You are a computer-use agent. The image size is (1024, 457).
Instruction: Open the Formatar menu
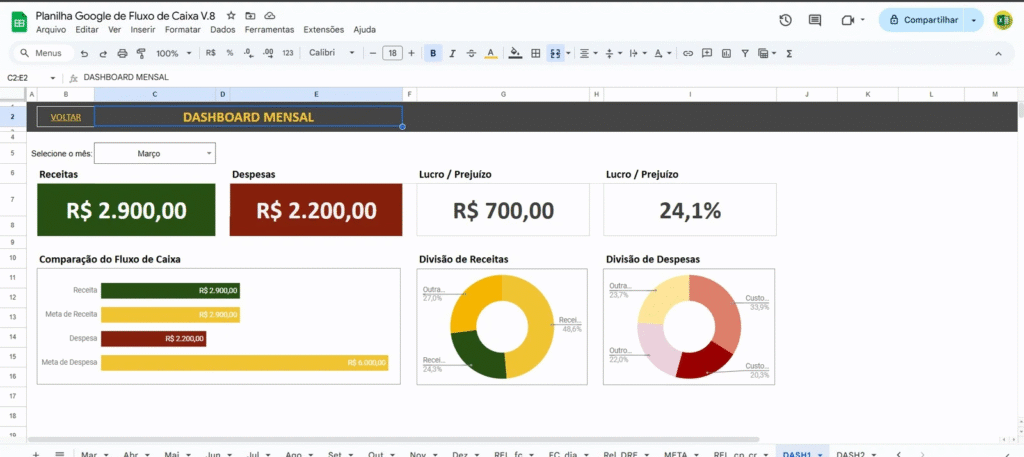(183, 30)
